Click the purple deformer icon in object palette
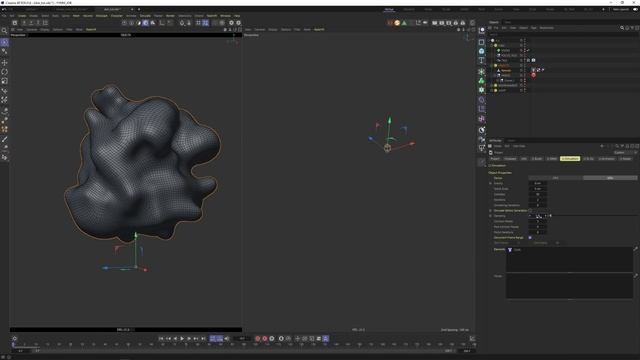 pyautogui.click(x=482, y=100)
